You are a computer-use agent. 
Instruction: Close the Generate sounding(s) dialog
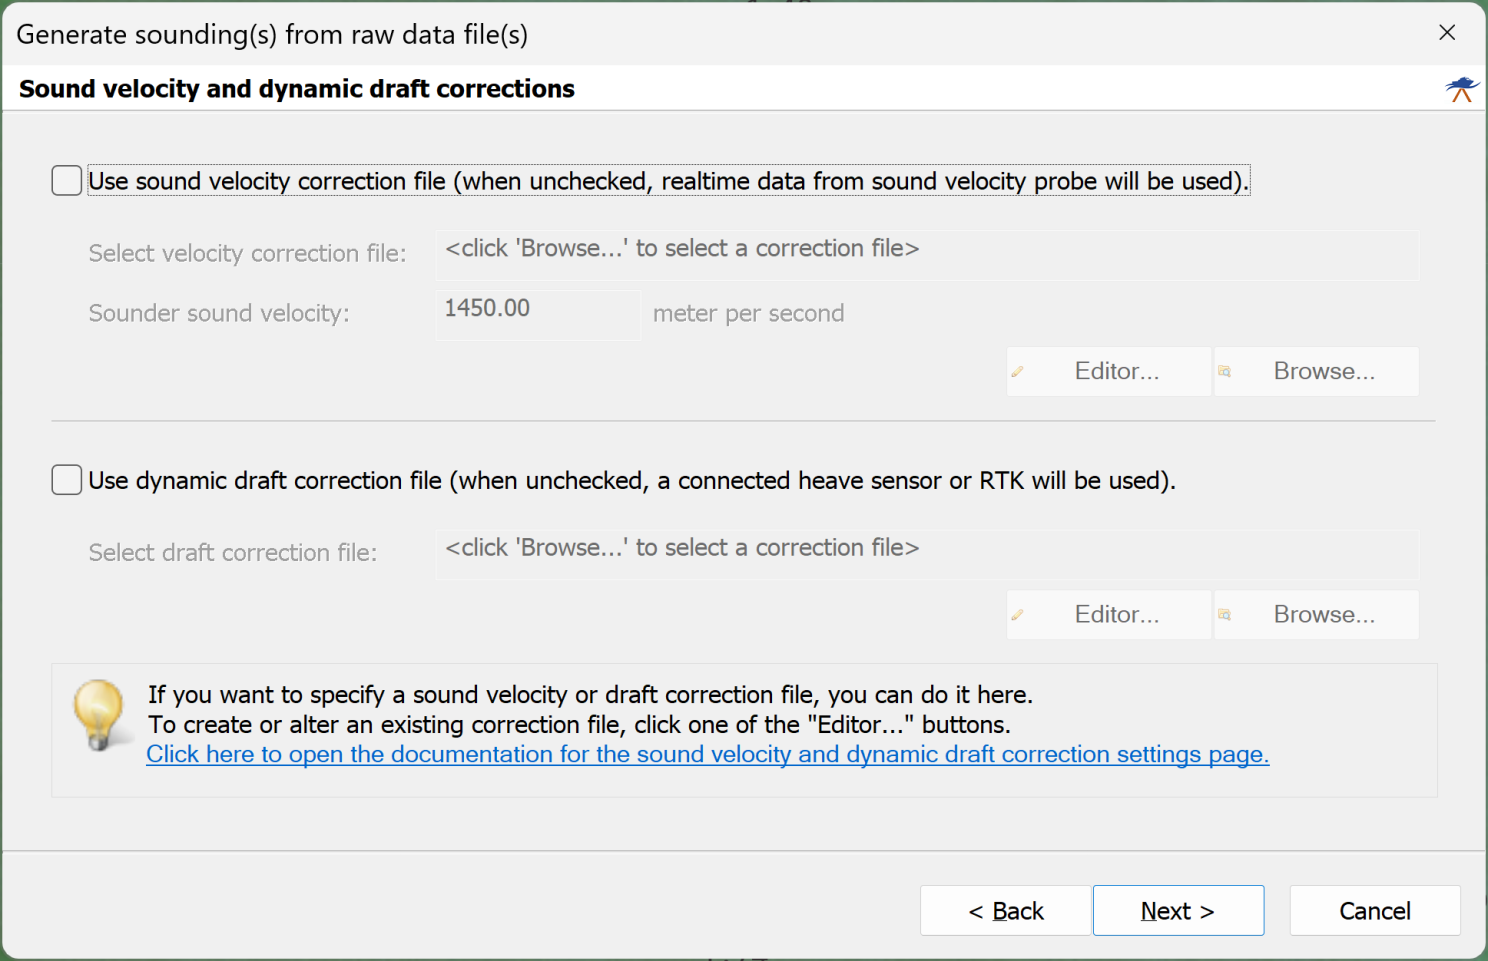coord(1447,33)
